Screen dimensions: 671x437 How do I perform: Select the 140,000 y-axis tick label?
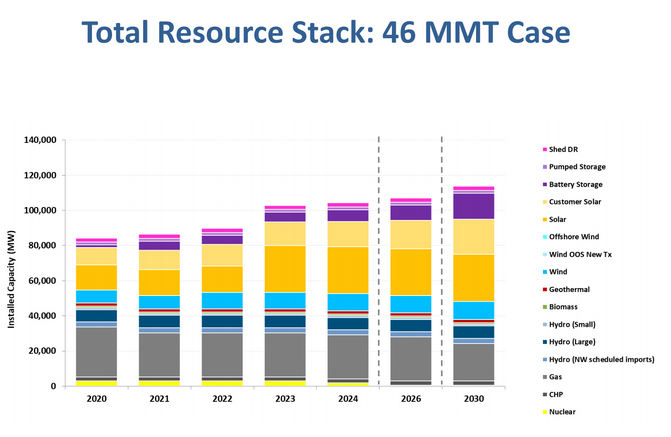[55, 140]
